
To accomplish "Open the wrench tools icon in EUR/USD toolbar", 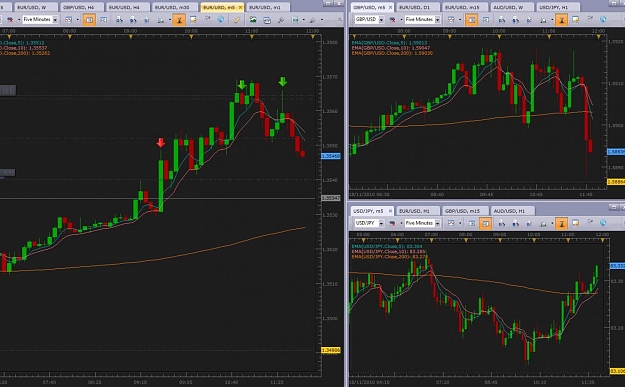I will pos(281,20).
